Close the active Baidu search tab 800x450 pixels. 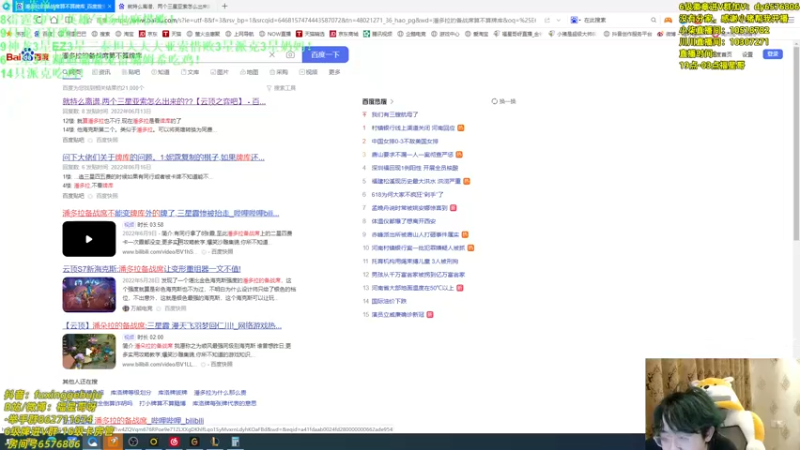click(109, 6)
